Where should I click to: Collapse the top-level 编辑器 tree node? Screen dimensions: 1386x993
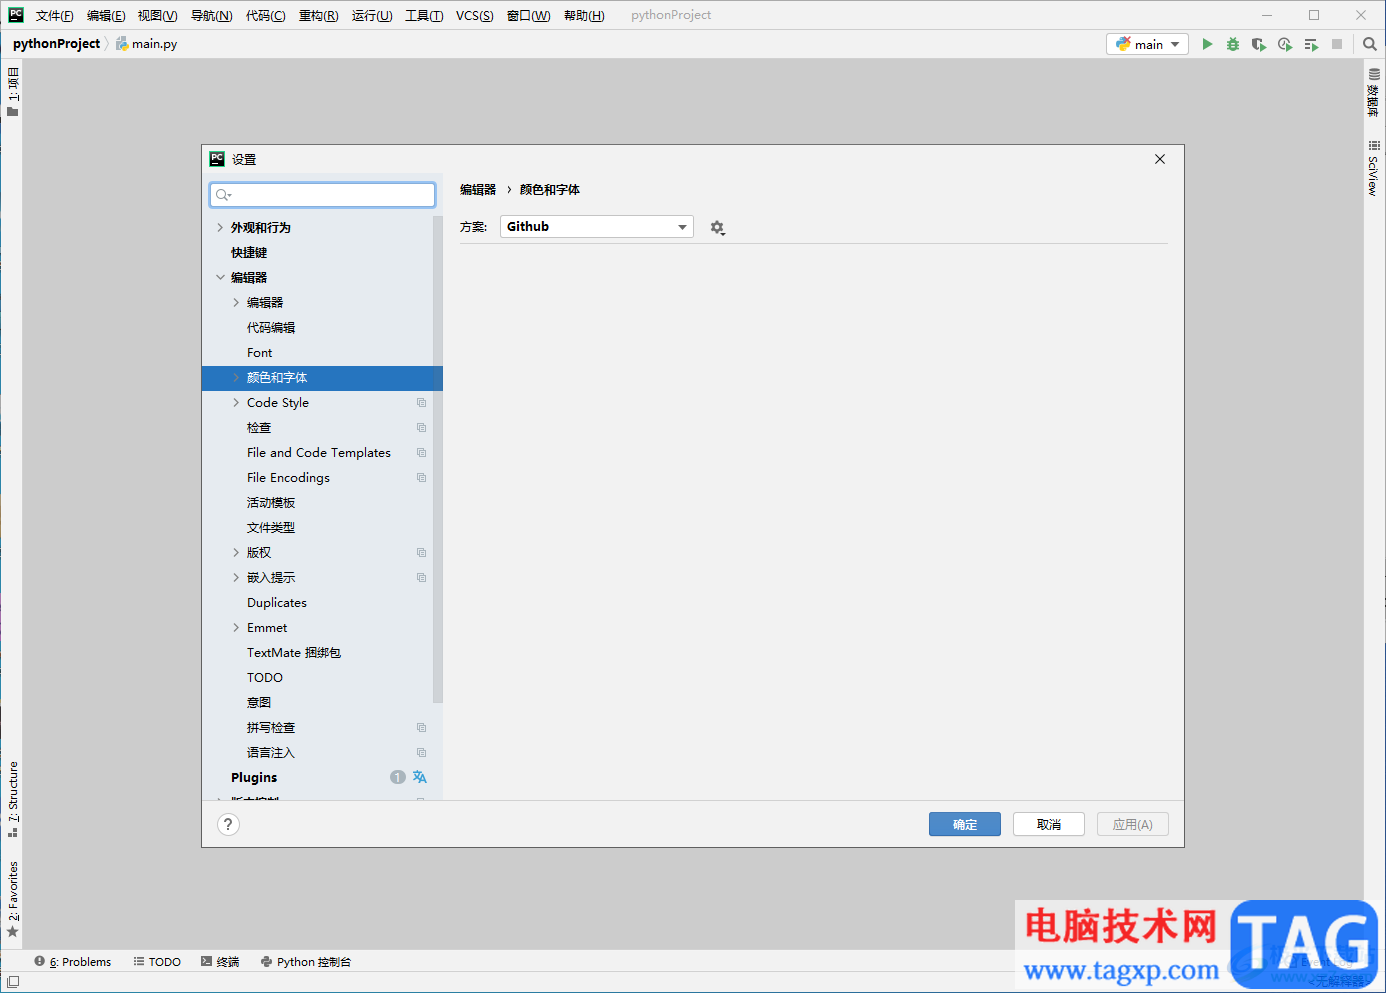(220, 278)
